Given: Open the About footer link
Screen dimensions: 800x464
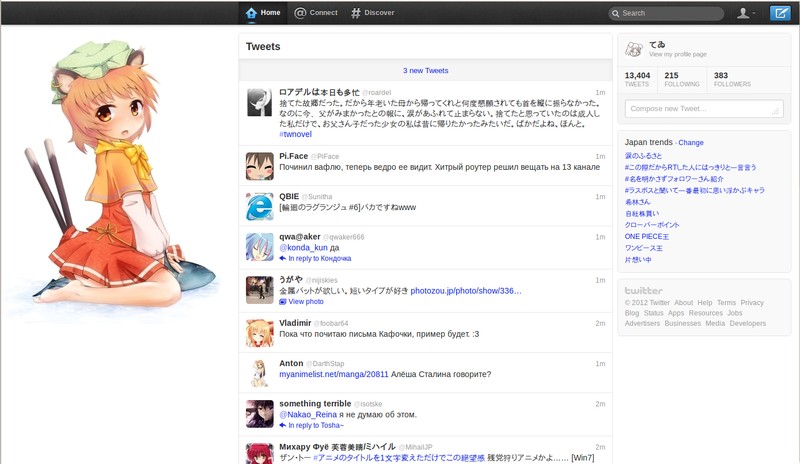Looking at the screenshot, I should [x=683, y=303].
